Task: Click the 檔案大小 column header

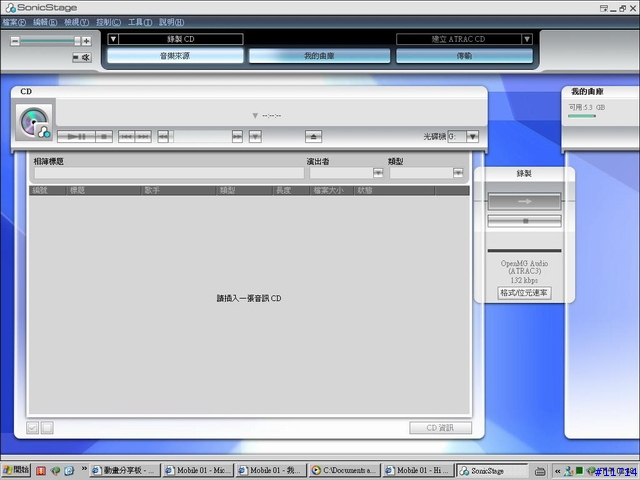Action: (x=331, y=190)
